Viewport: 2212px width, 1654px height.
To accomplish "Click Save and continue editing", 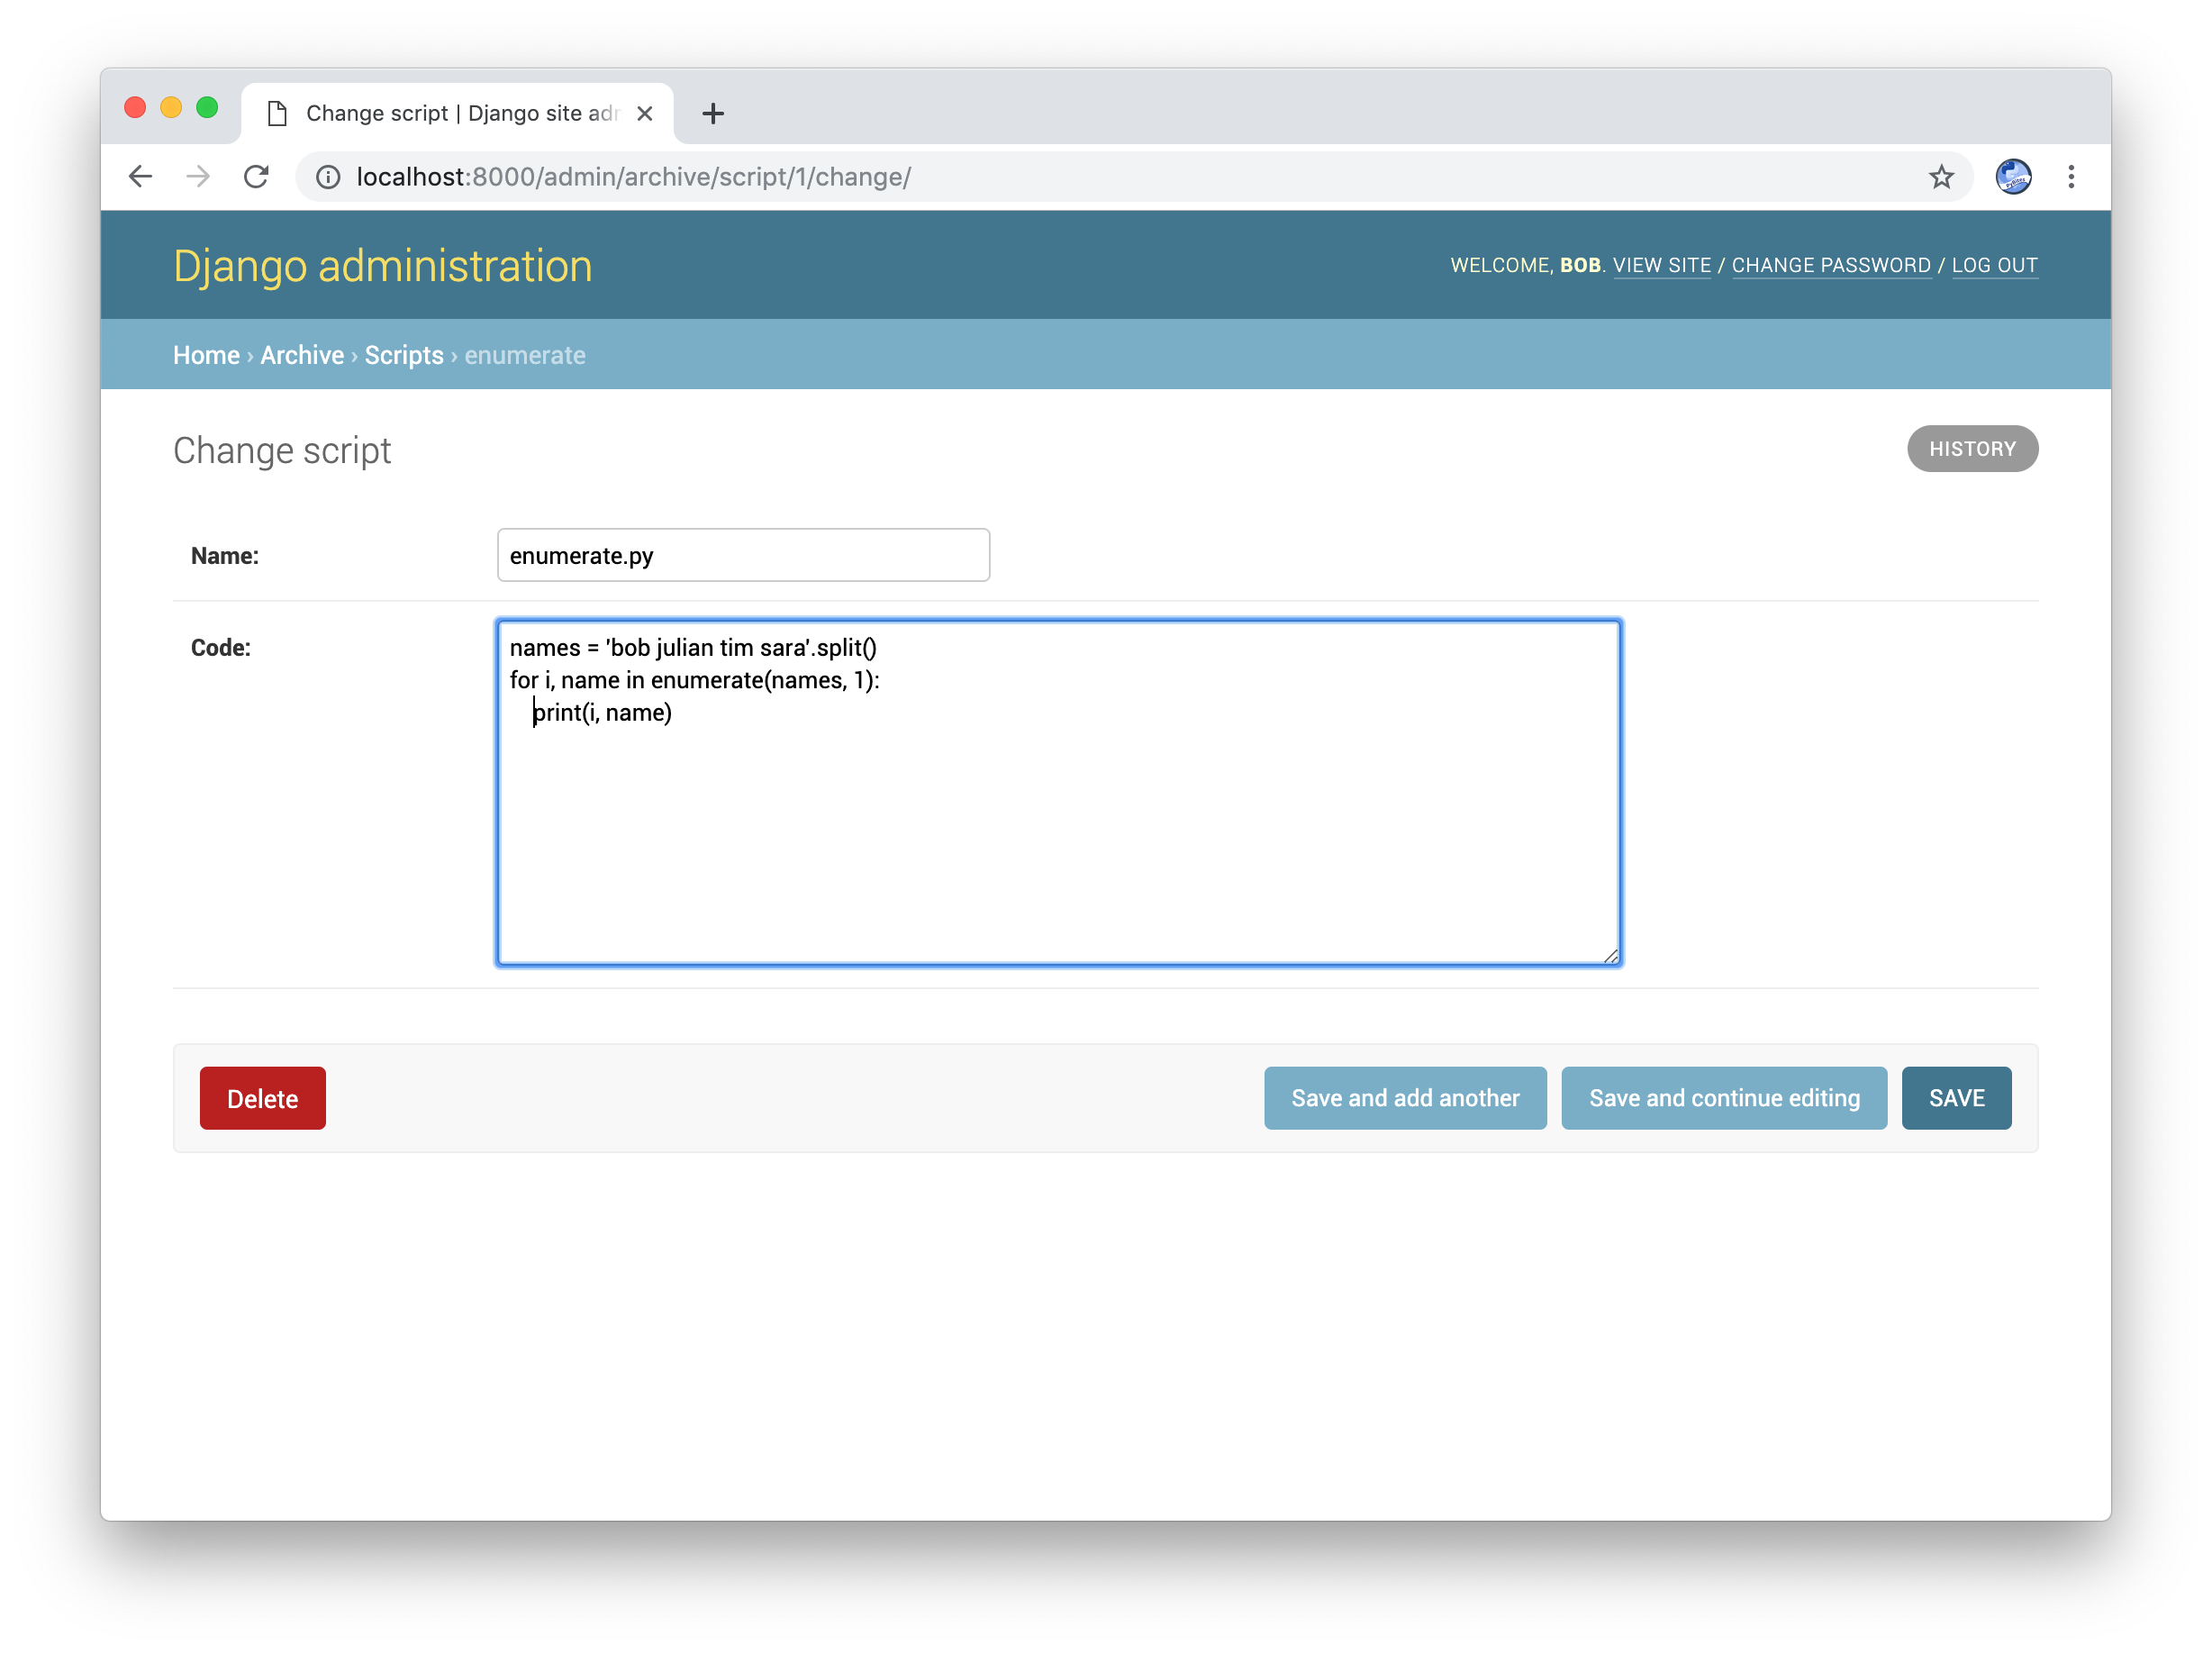I will pos(1723,1097).
